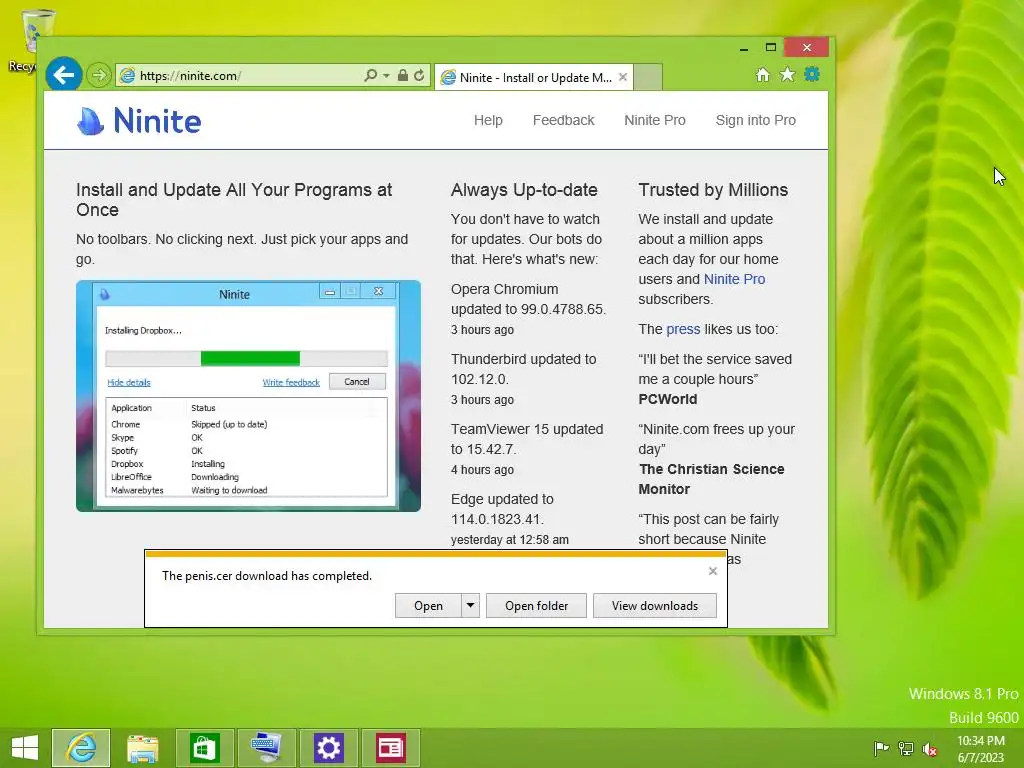The width and height of the screenshot is (1024, 768).
Task: Click the muted volume tray icon
Action: point(930,748)
